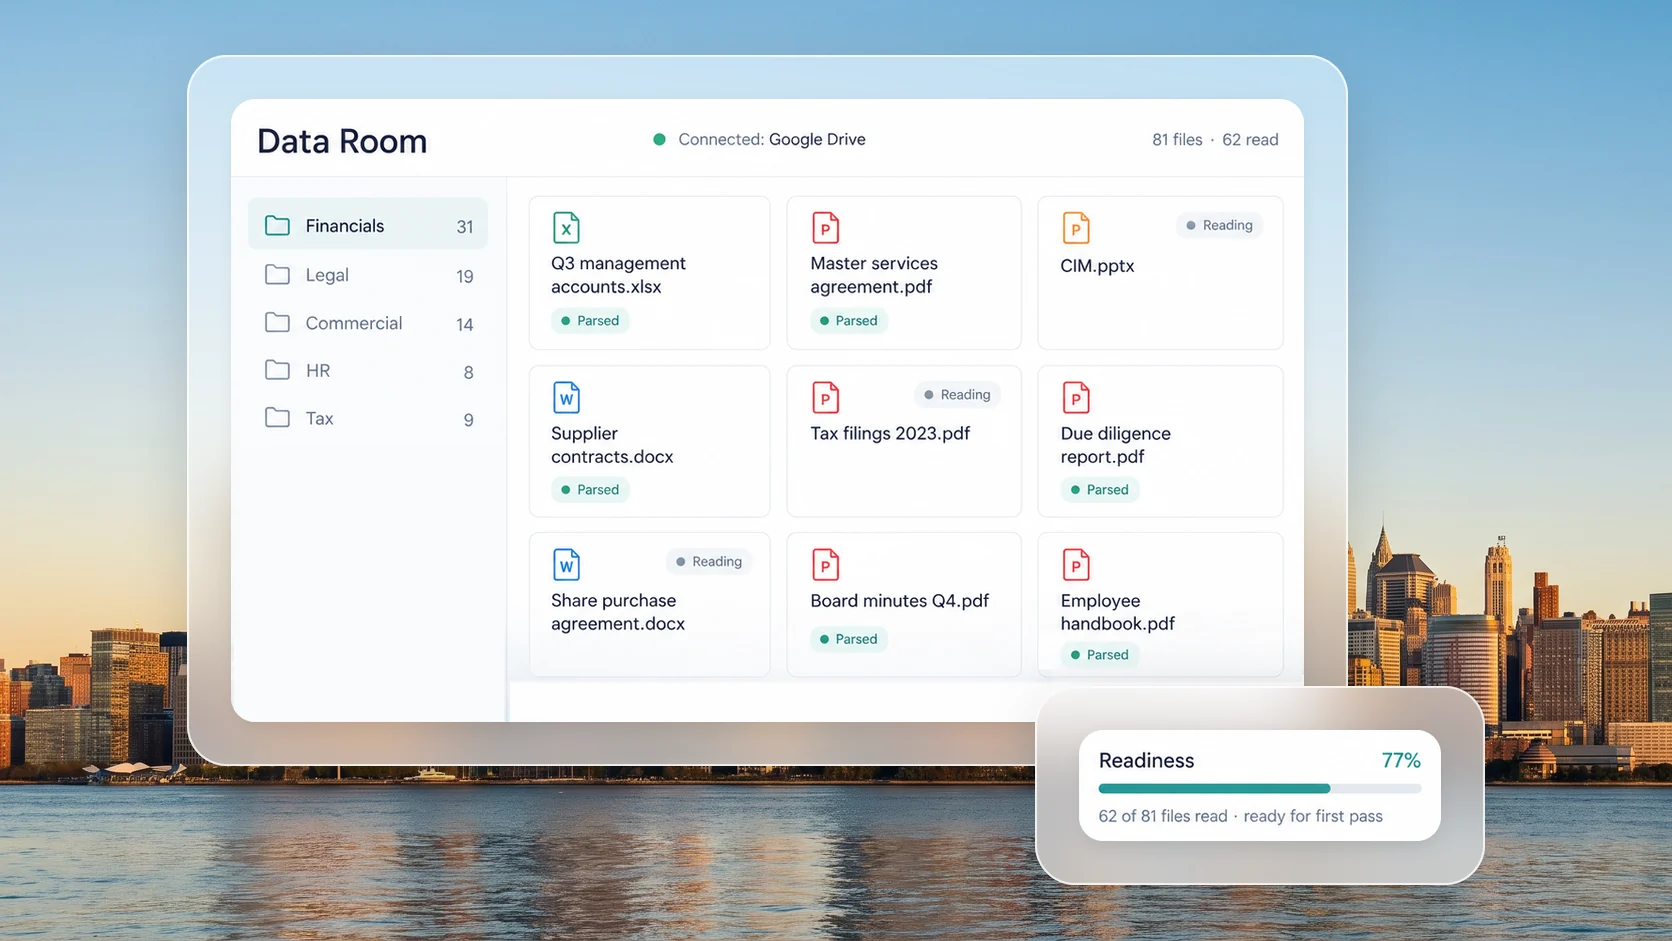Click the green connected status dot

(659, 139)
